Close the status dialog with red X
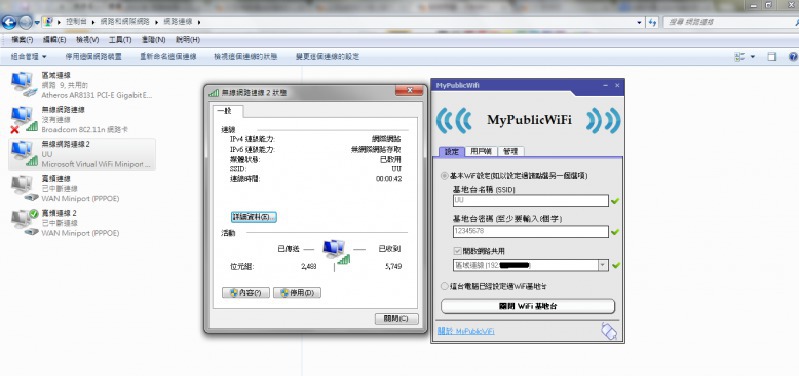Viewport: 799px width, 376px height. [x=409, y=91]
